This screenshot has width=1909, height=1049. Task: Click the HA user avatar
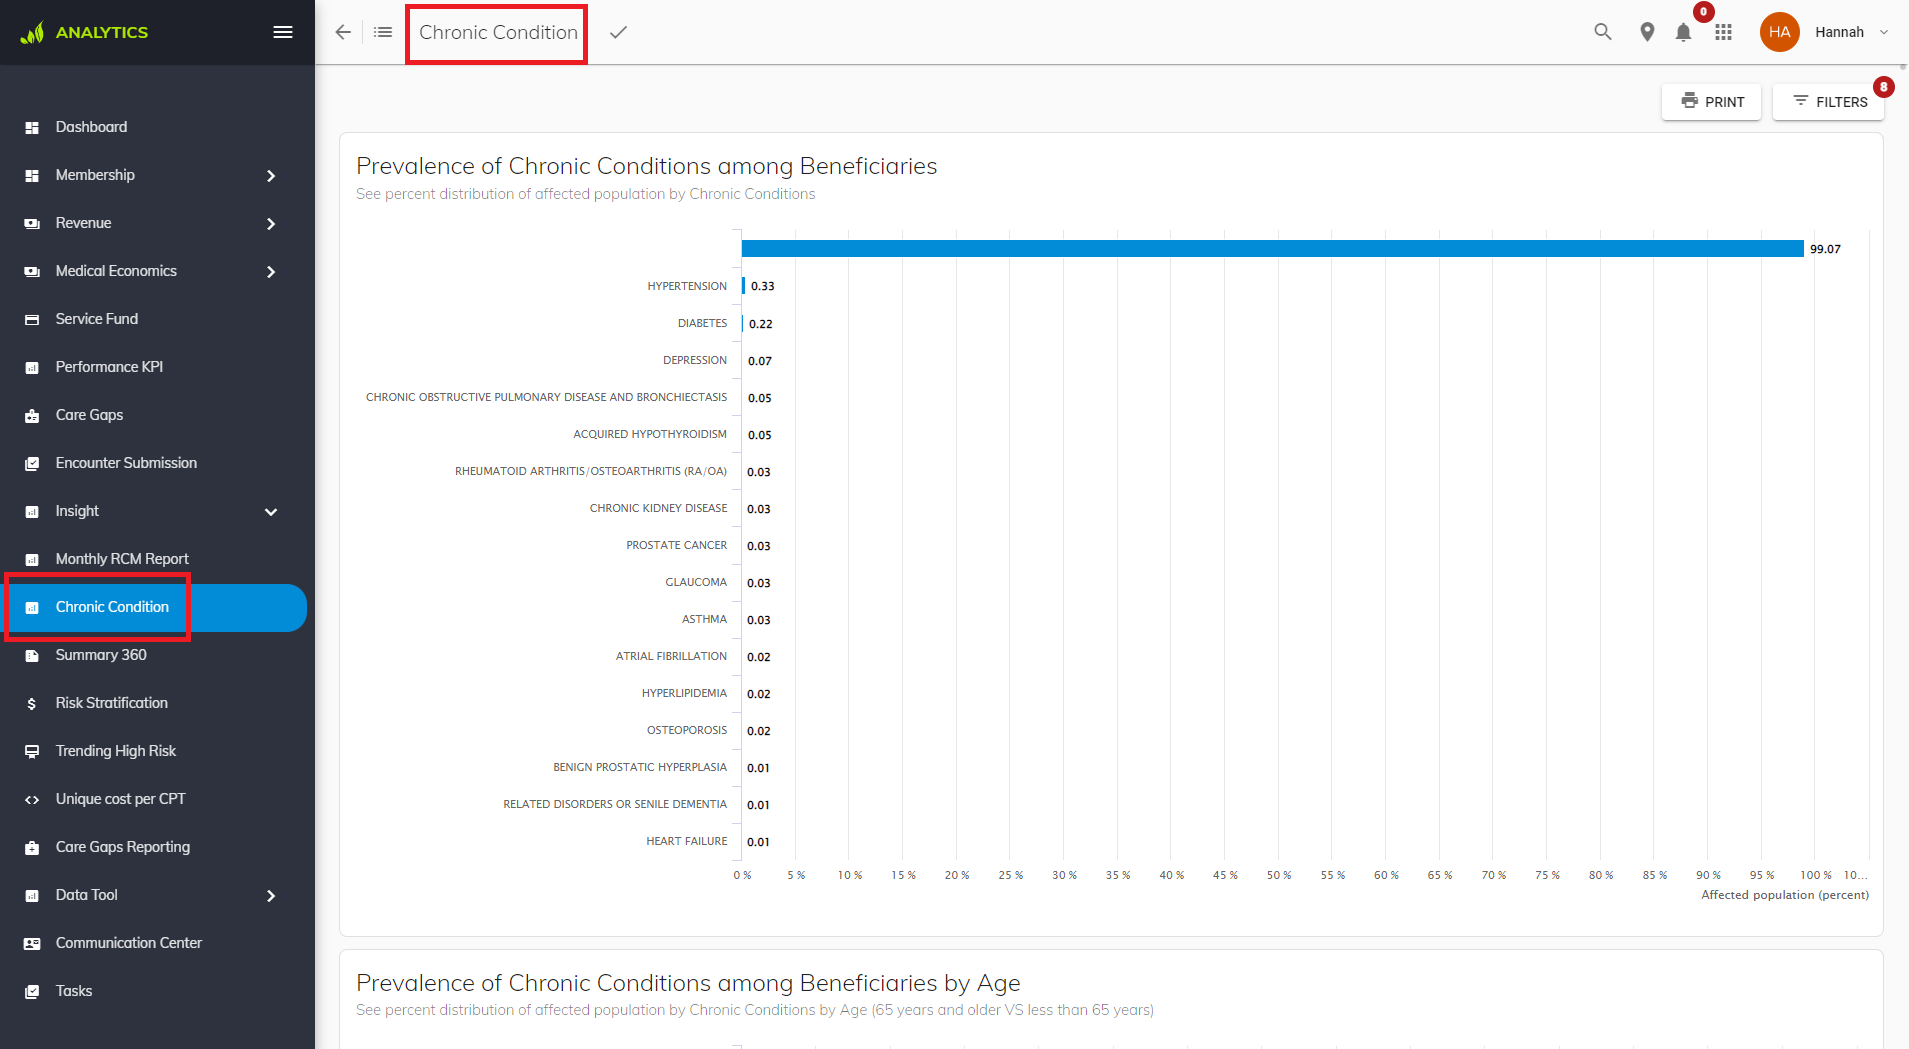1779,32
